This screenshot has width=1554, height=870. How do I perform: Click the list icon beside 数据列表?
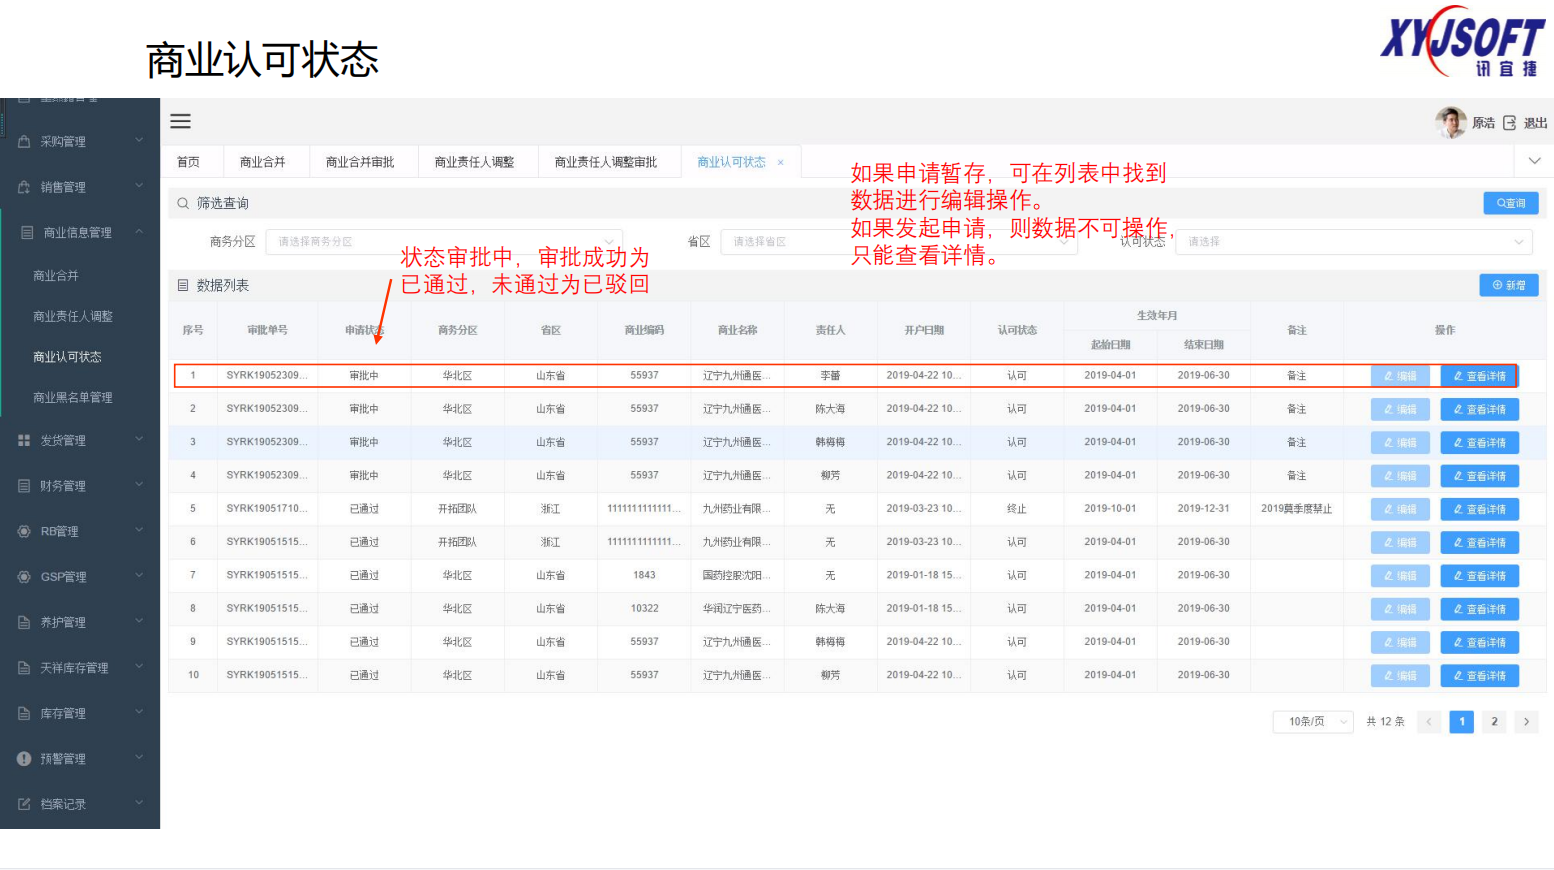click(x=183, y=285)
